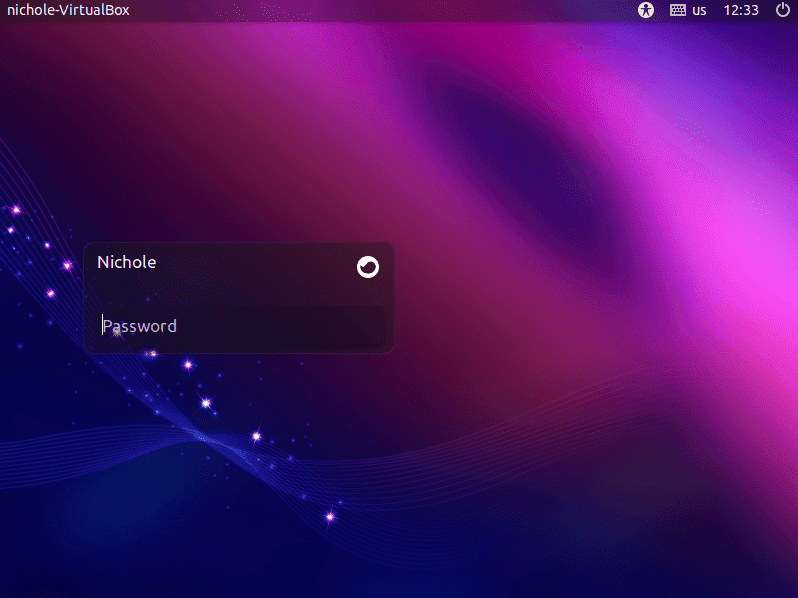Click the Password placeholder text
This screenshot has height=598, width=798.
pos(140,326)
